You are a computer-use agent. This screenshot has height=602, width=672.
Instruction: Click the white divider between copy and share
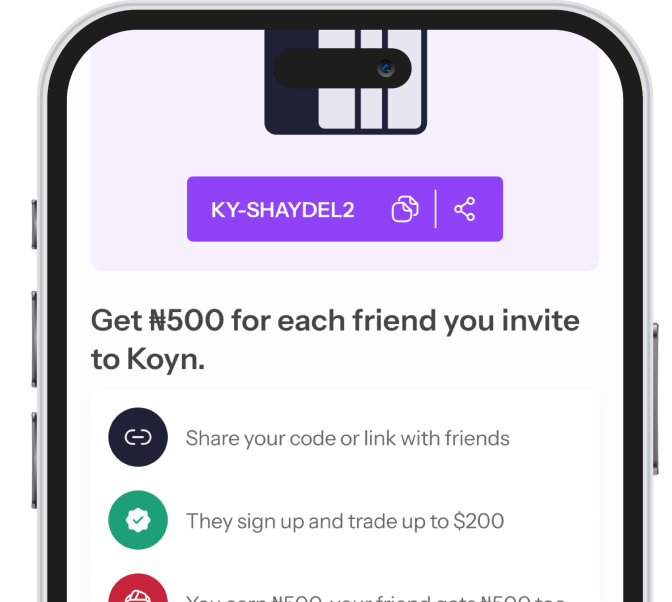[x=435, y=209]
